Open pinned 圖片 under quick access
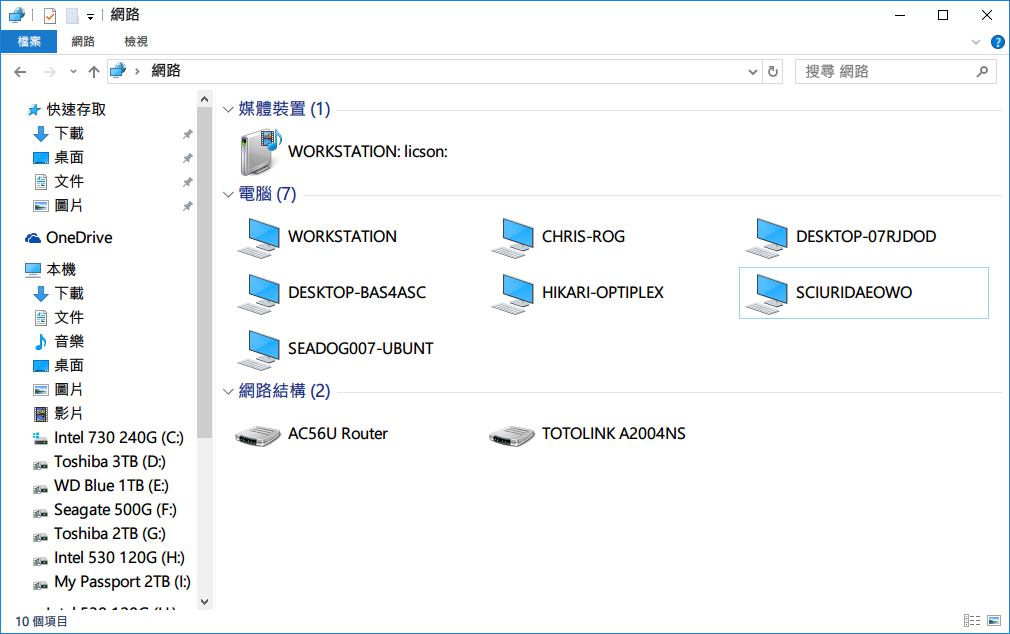Screen dimensions: 1010x634 point(58,206)
